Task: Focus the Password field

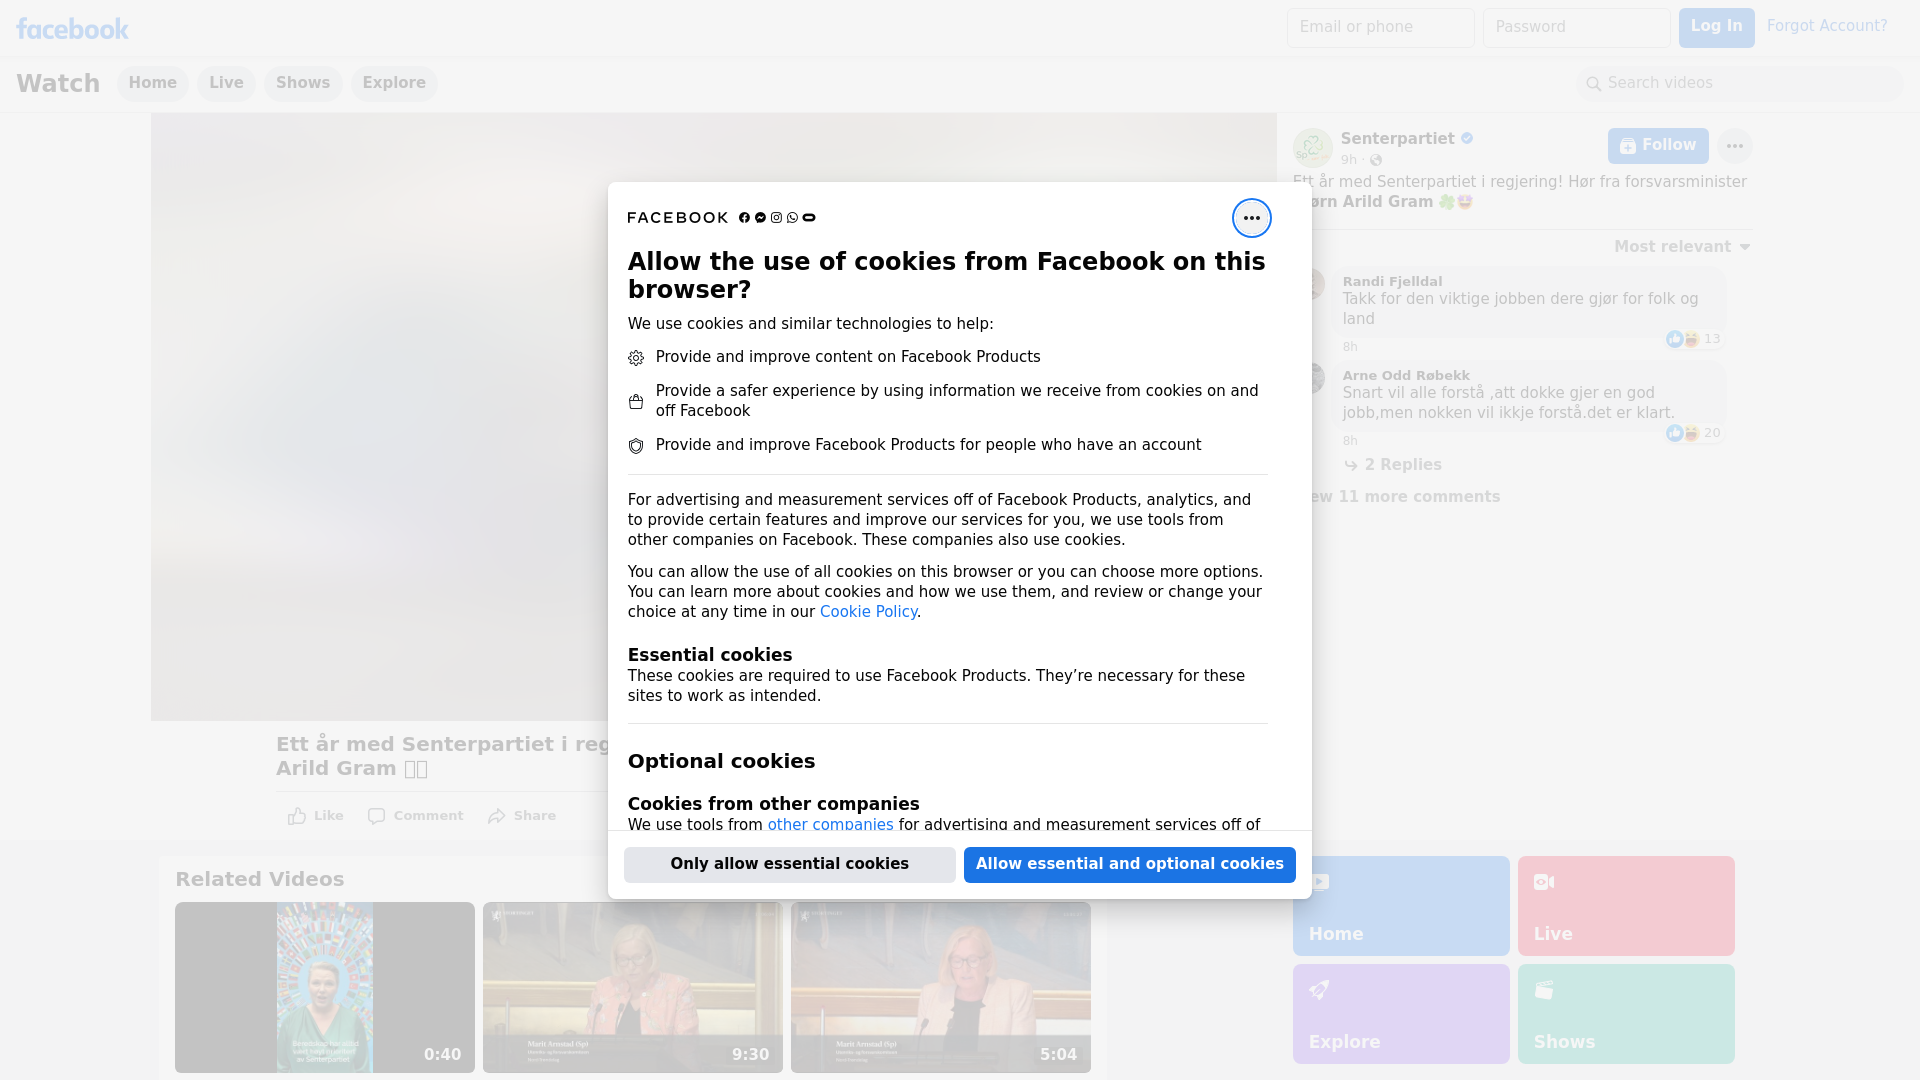Action: pyautogui.click(x=1576, y=28)
